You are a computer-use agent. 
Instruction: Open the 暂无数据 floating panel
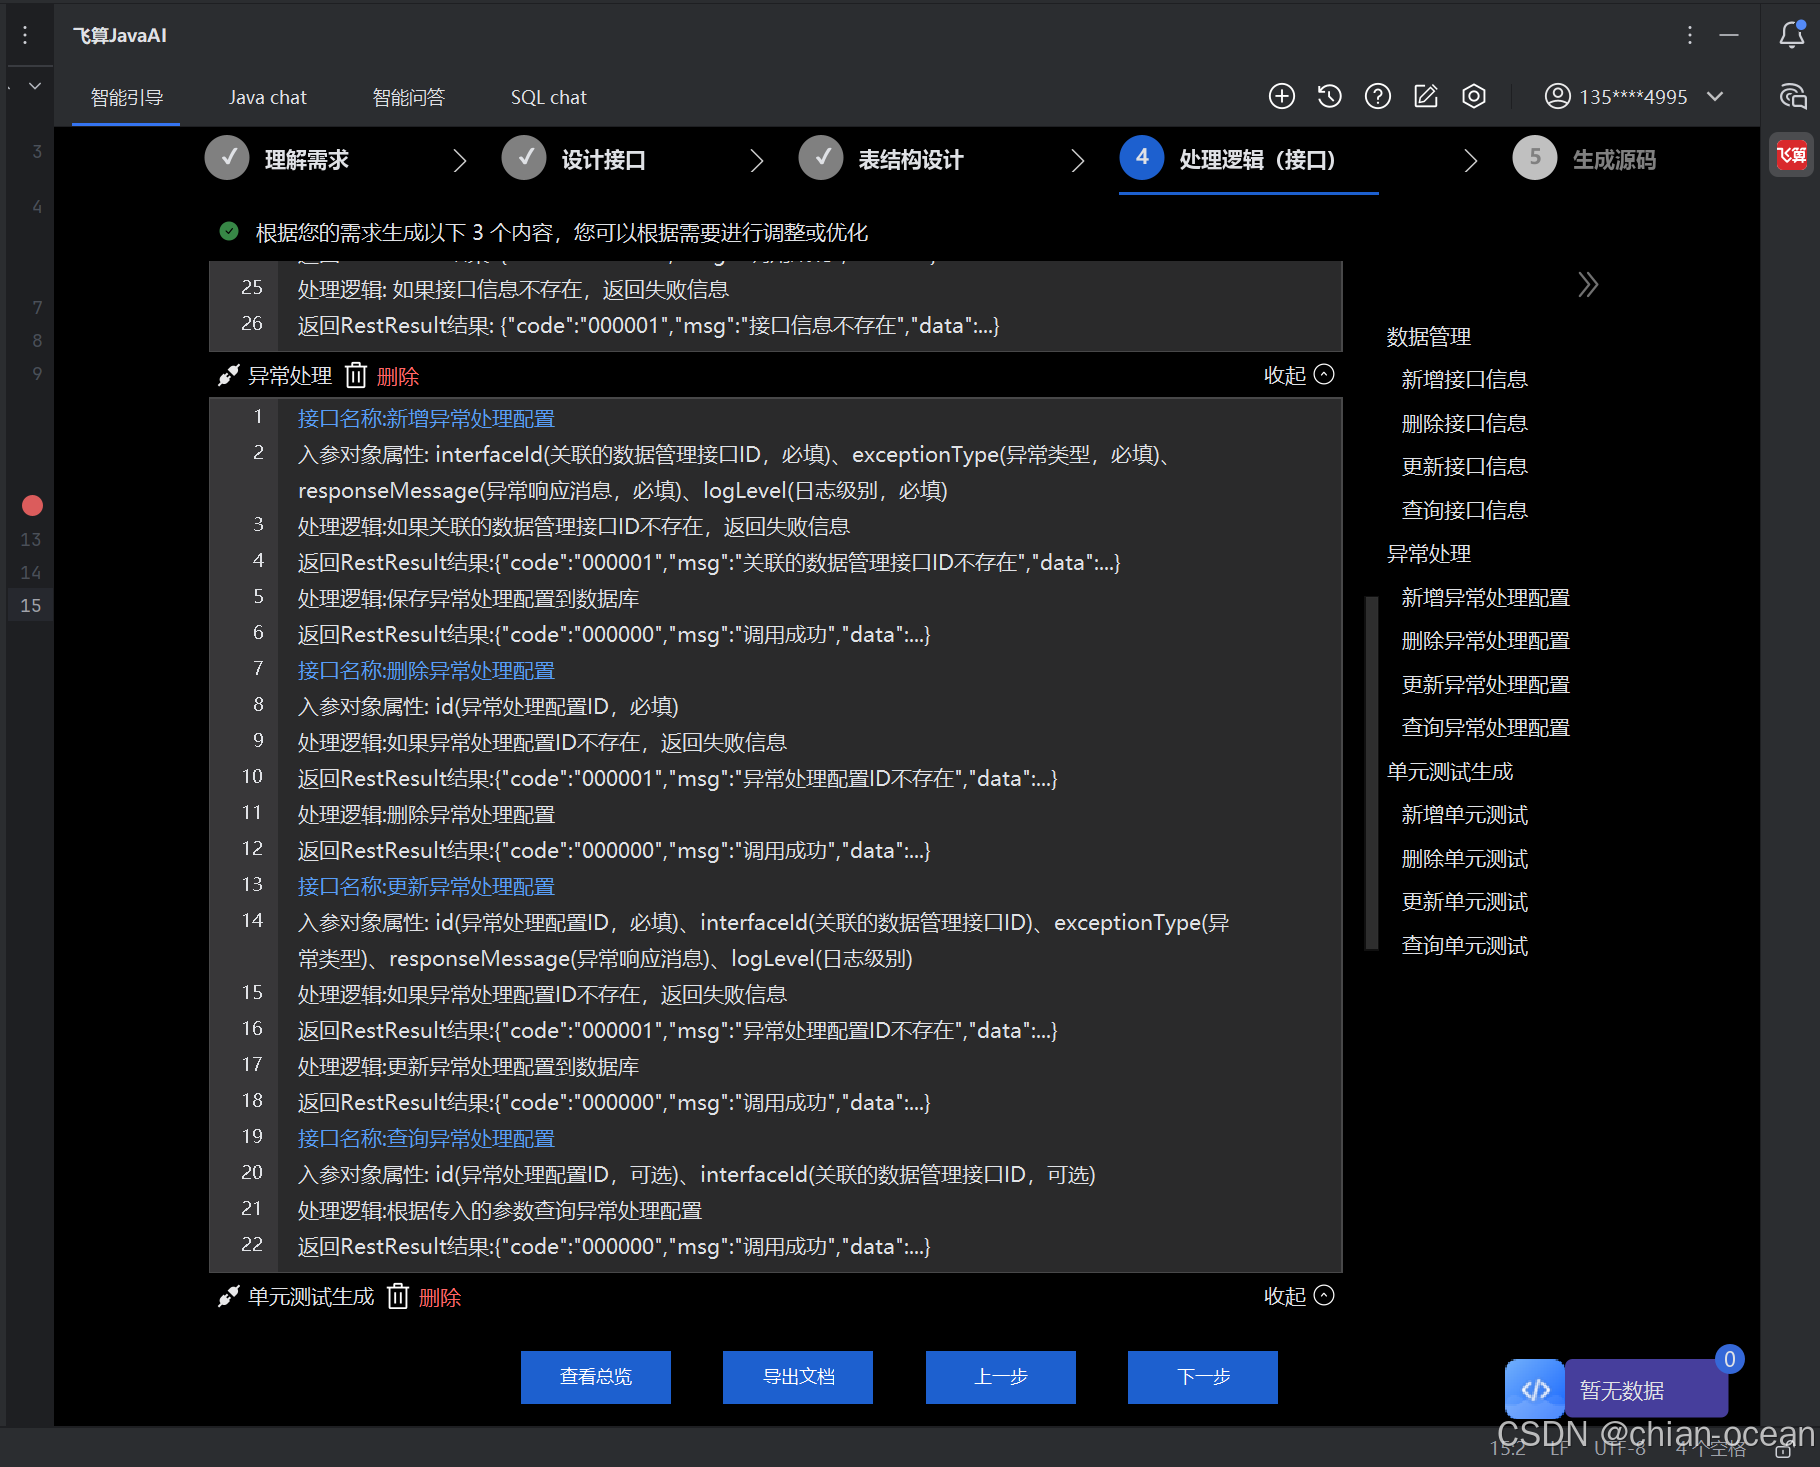tap(1645, 1389)
